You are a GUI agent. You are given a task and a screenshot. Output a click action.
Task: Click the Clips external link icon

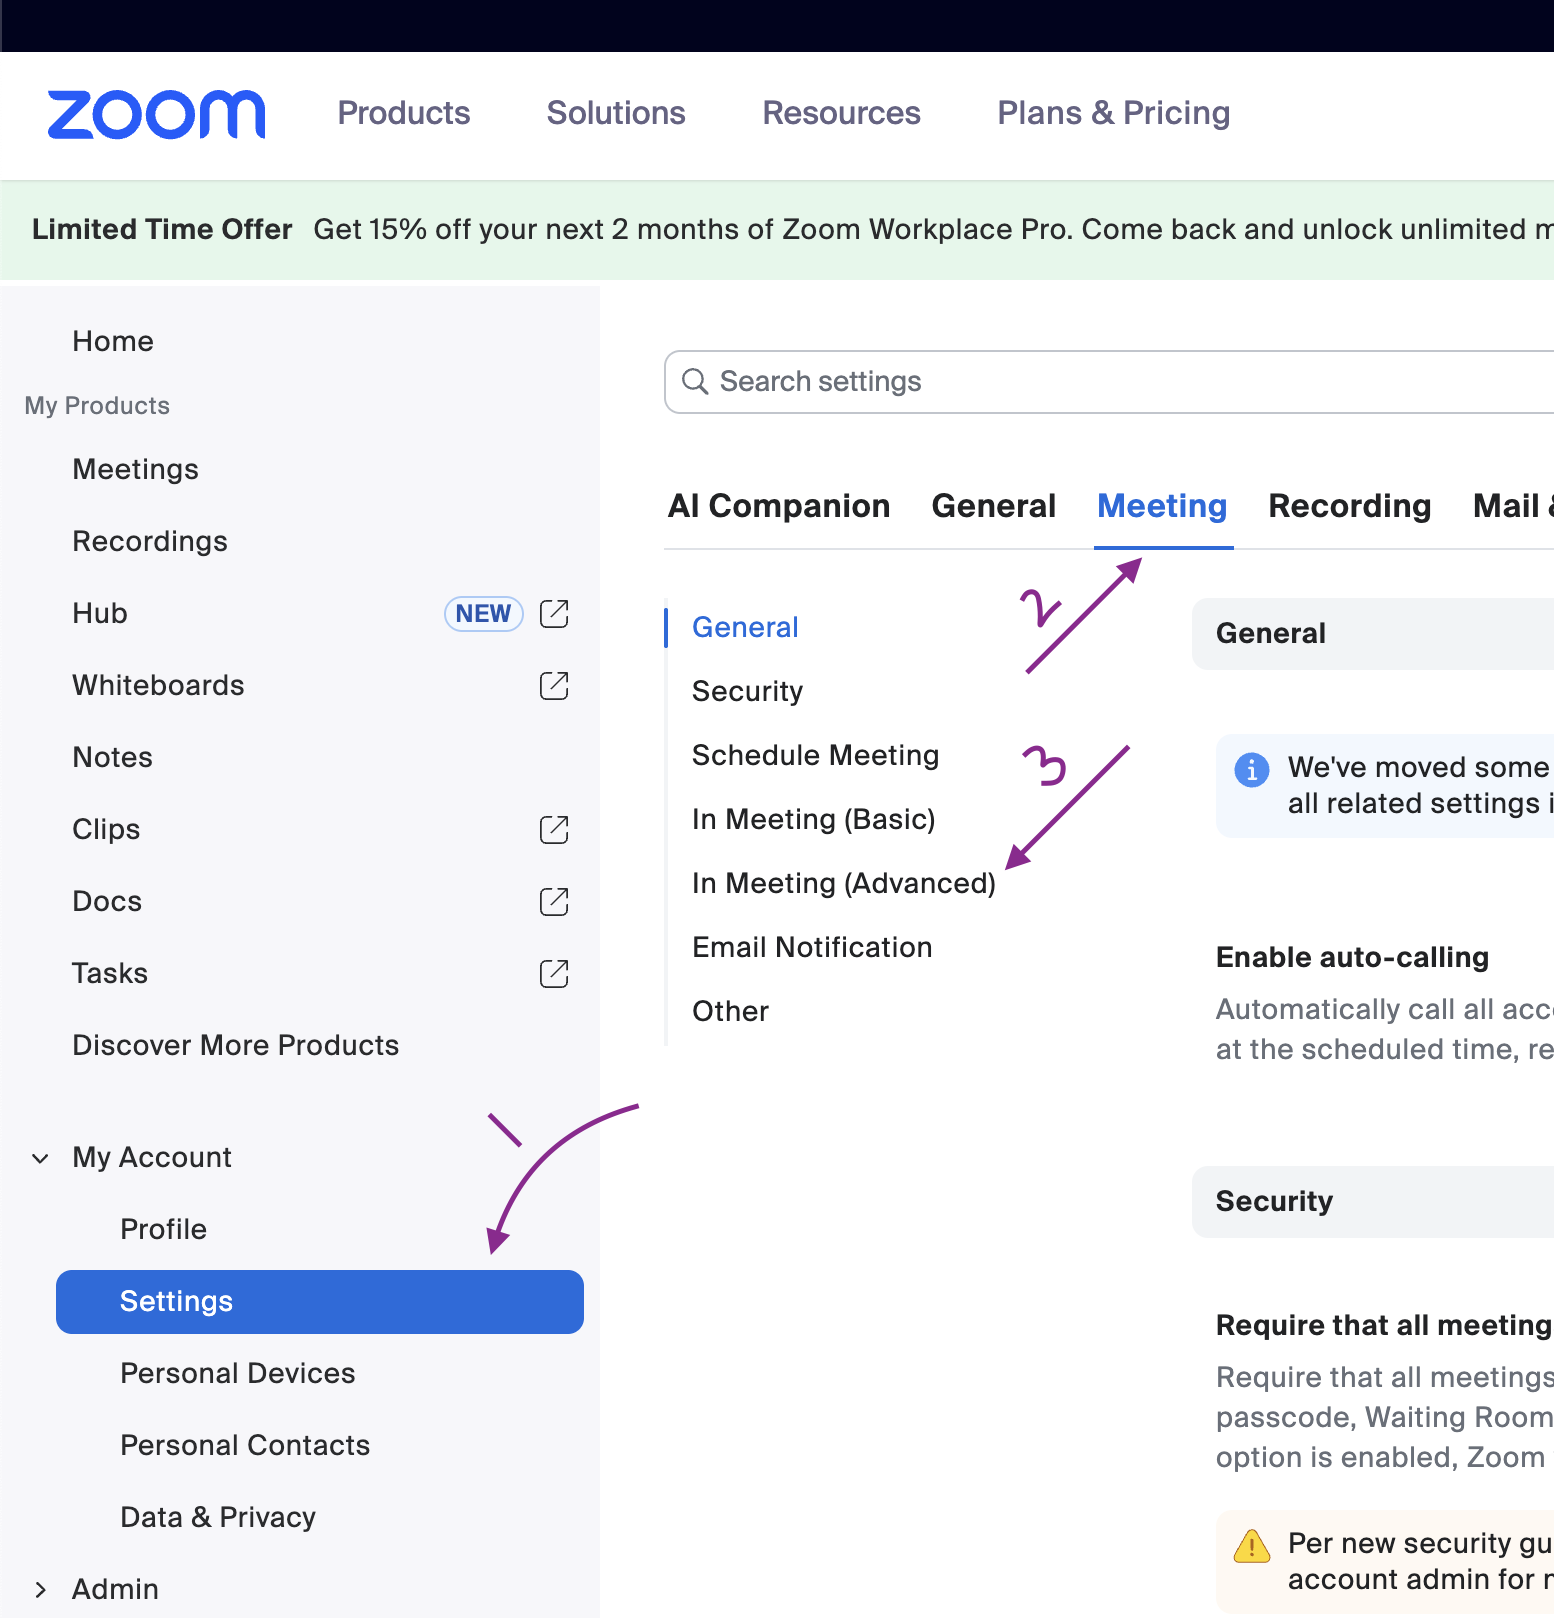554,830
